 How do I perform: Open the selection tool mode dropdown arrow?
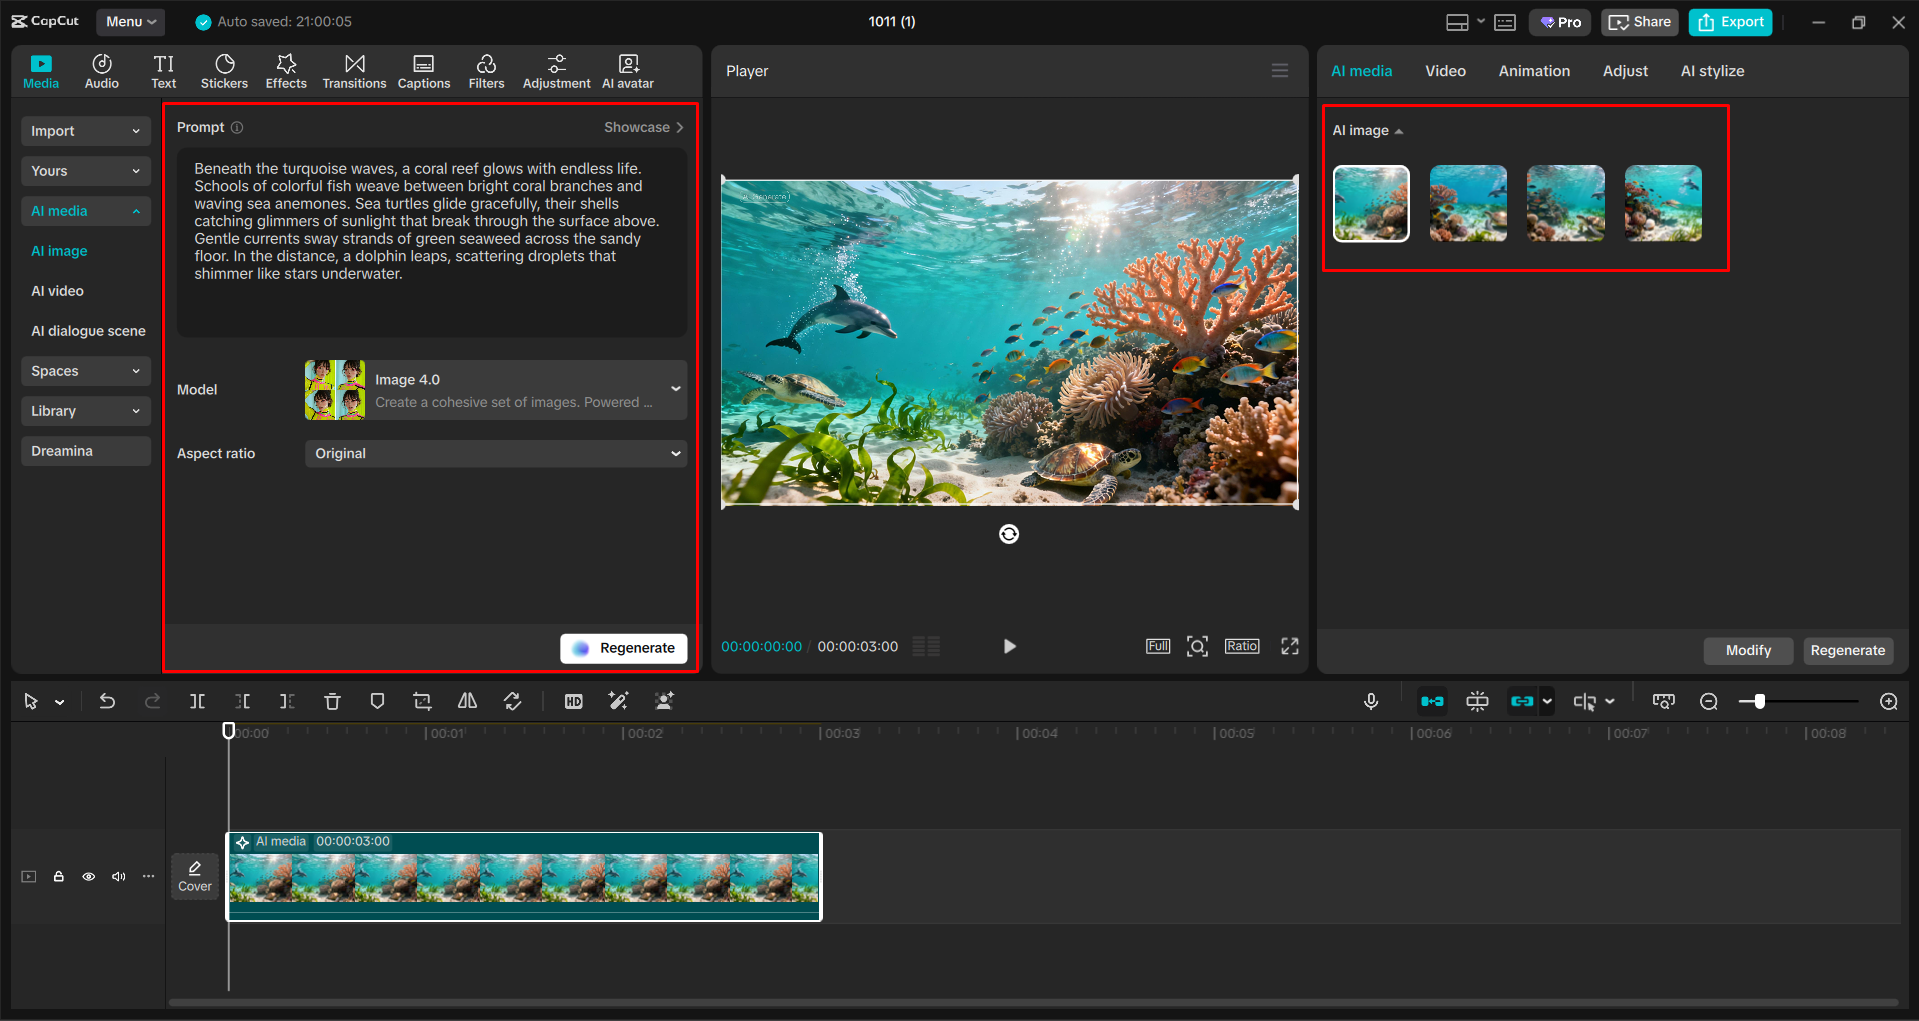[x=60, y=702]
